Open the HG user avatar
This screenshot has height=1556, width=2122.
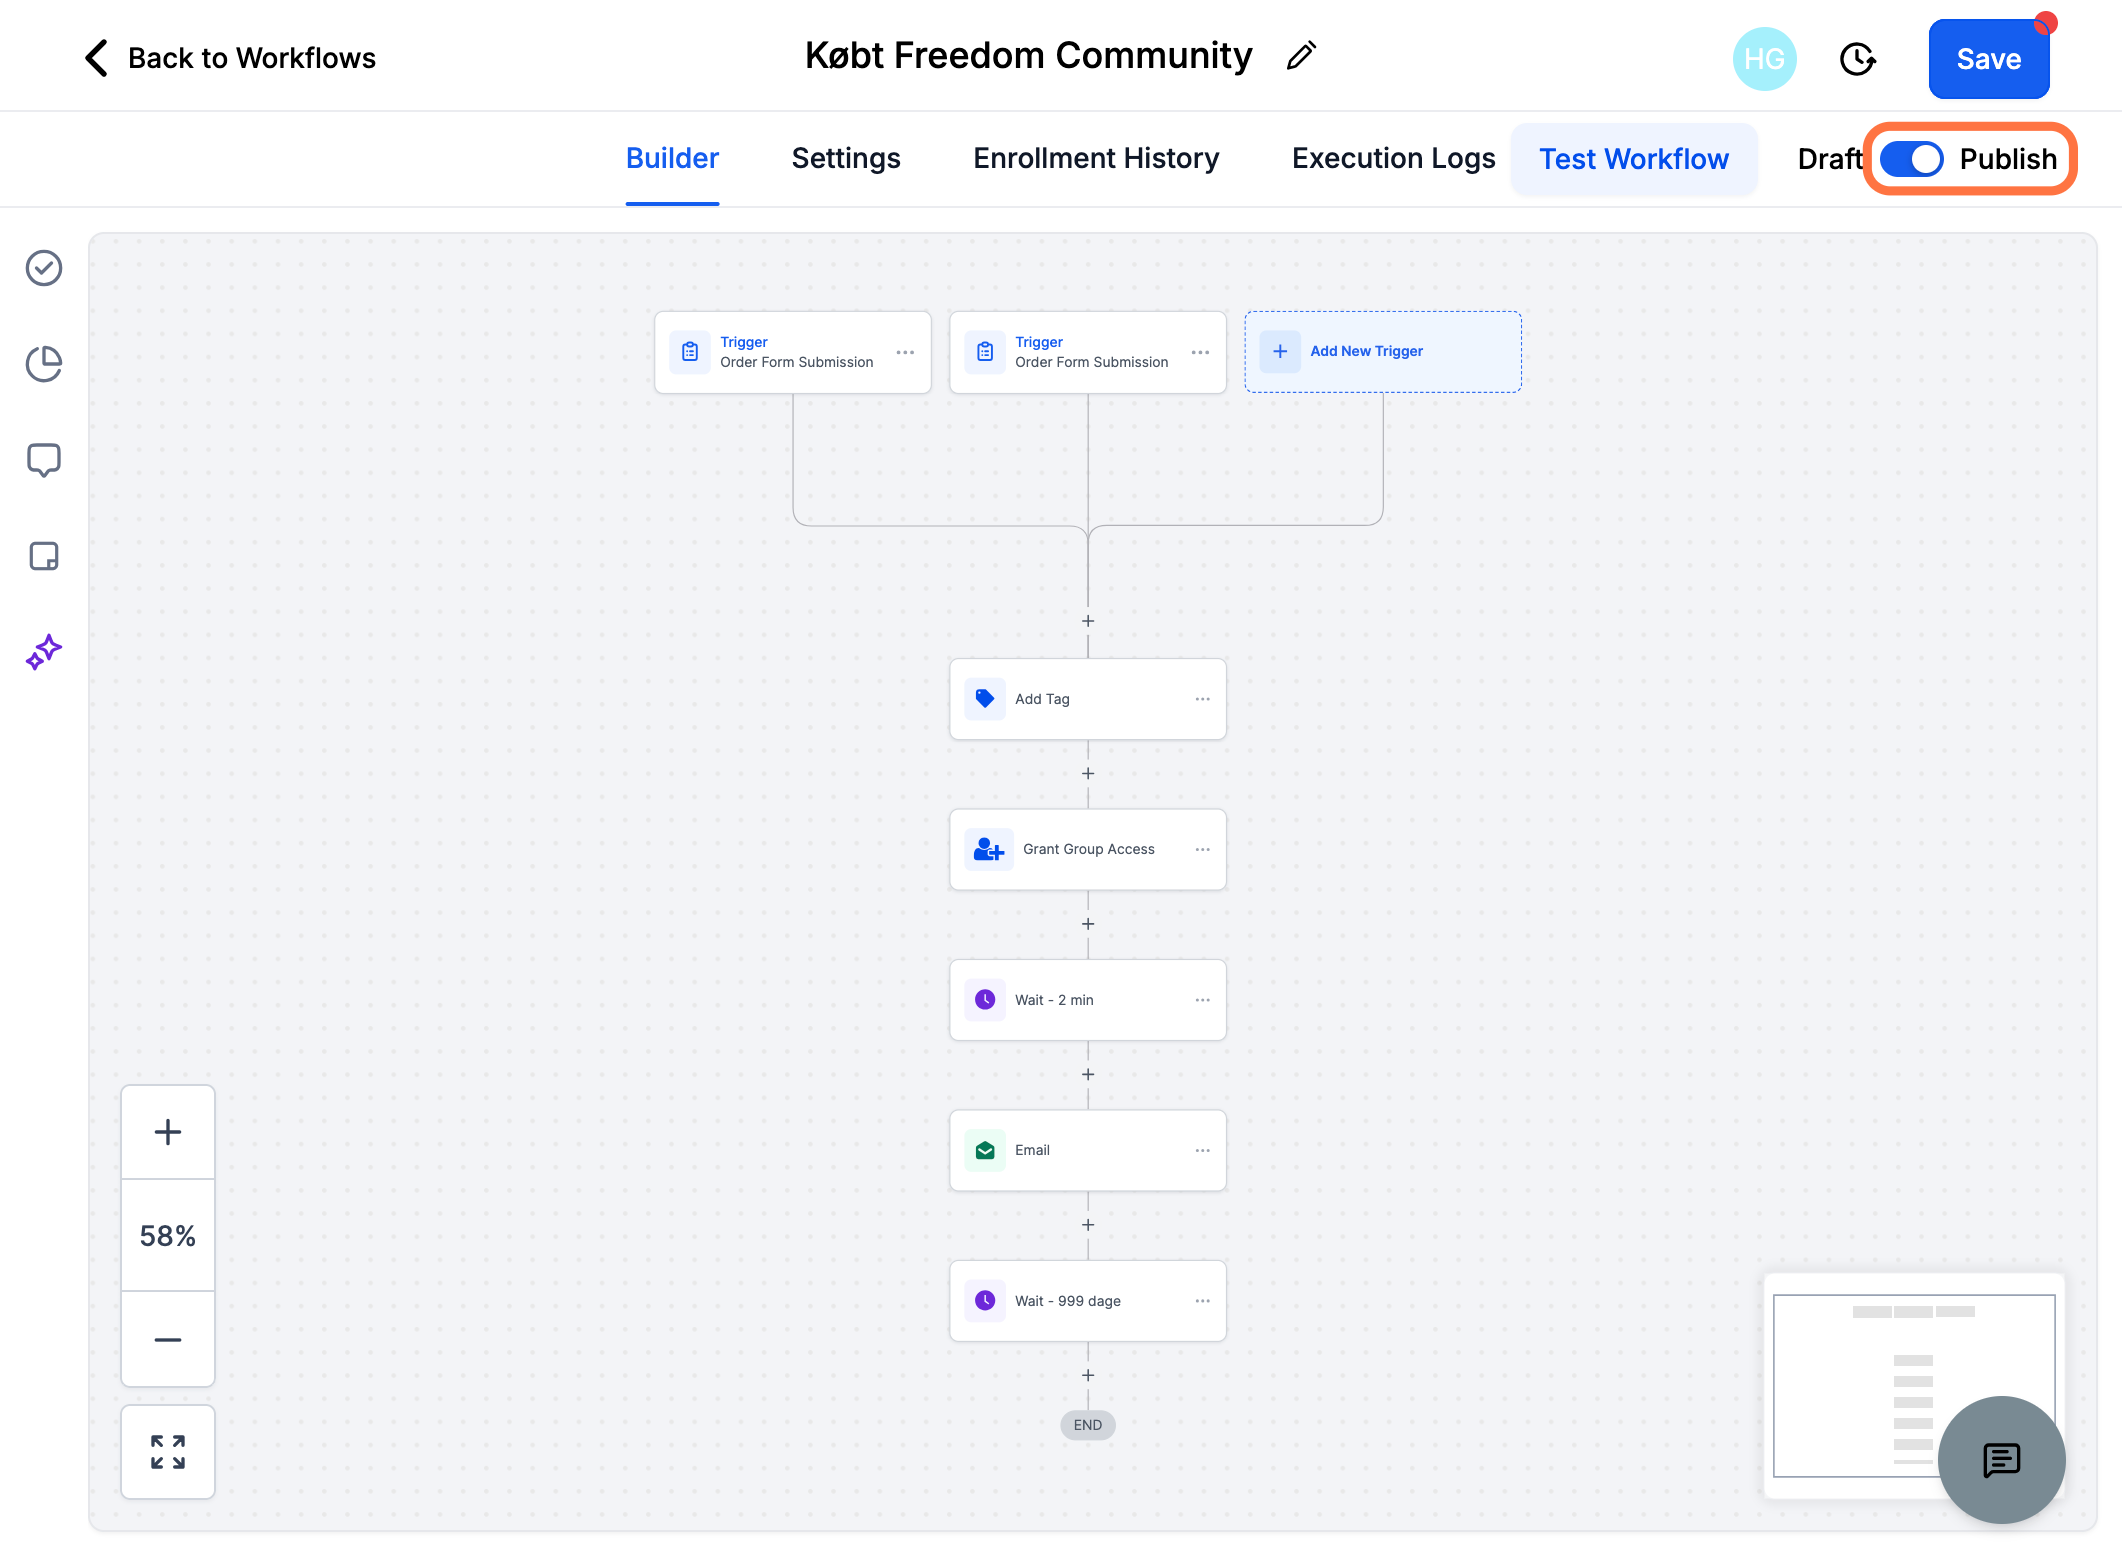[1764, 59]
